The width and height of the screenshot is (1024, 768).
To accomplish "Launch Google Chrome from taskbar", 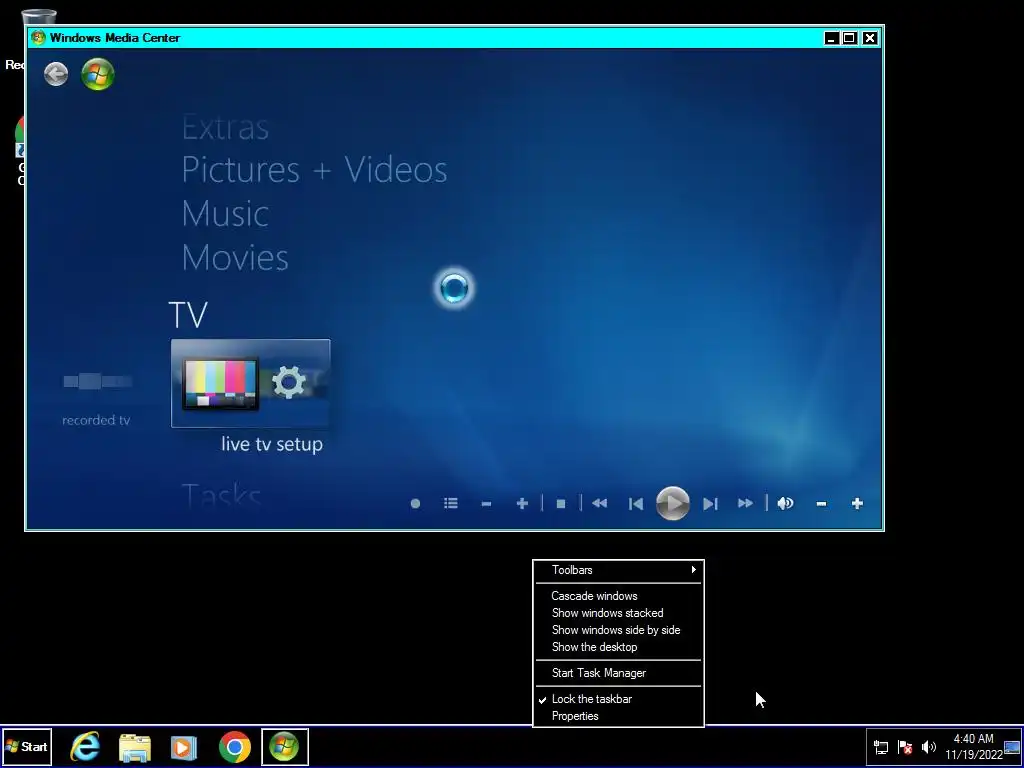I will click(234, 746).
